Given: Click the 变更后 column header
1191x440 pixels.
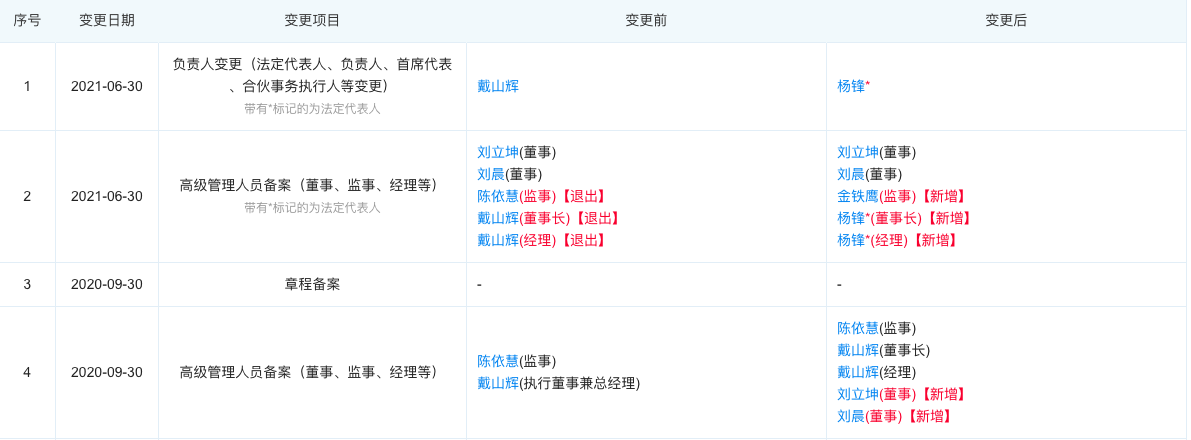Looking at the screenshot, I should click(1006, 21).
